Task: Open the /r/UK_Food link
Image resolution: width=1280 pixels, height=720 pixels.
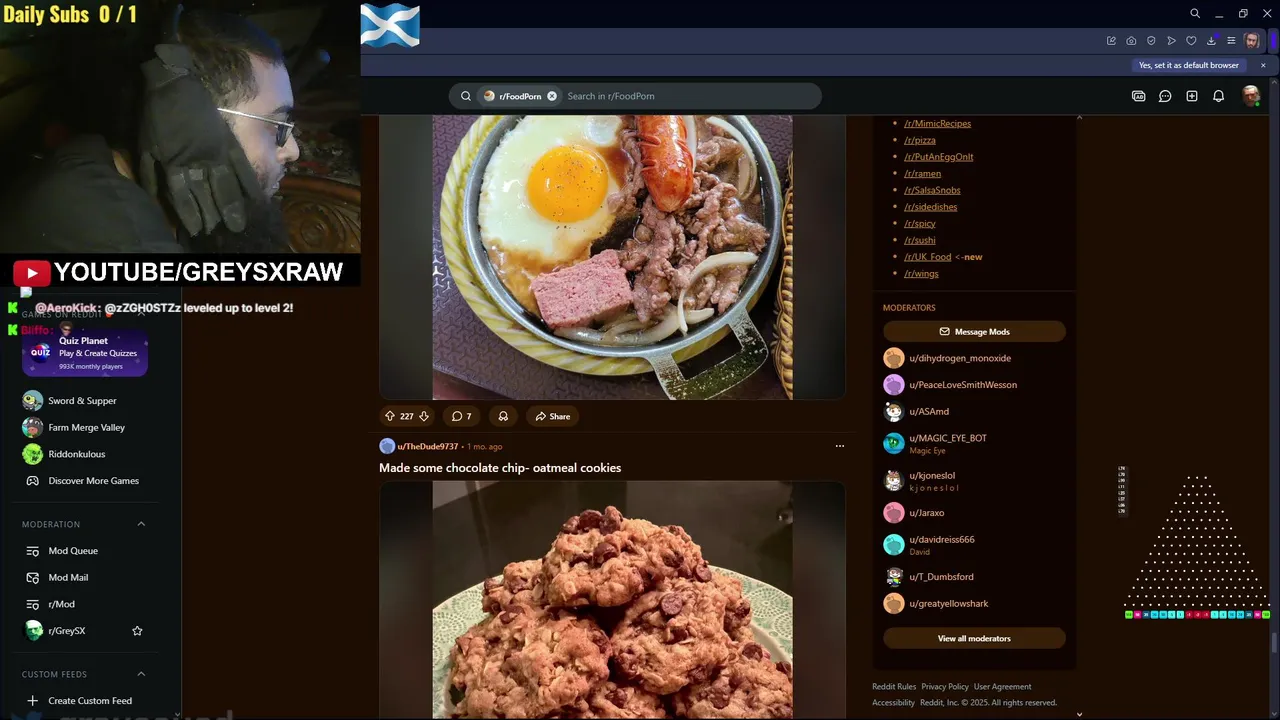Action: [x=927, y=257]
